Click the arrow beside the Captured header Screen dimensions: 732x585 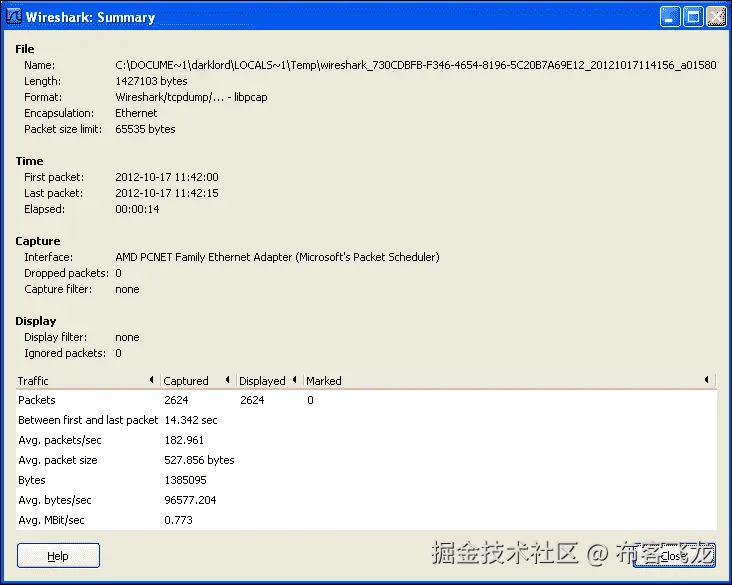[228, 380]
